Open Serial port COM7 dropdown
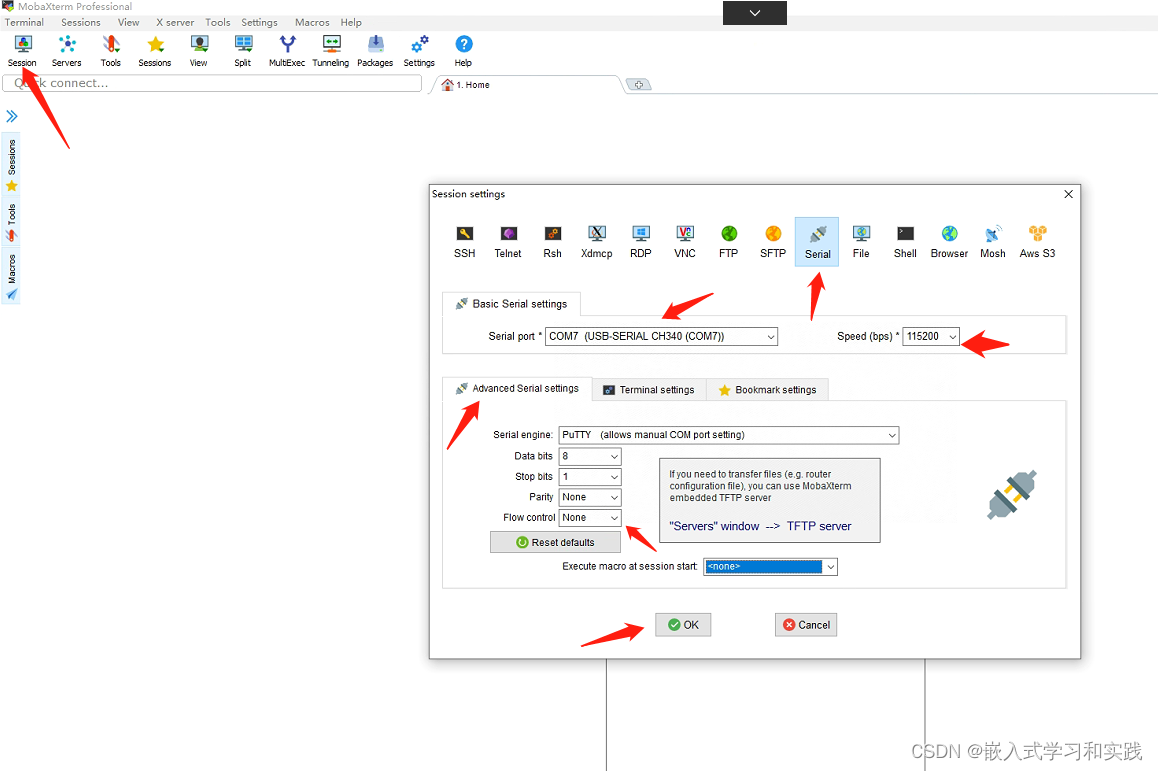The width and height of the screenshot is (1158, 771). pyautogui.click(x=661, y=336)
